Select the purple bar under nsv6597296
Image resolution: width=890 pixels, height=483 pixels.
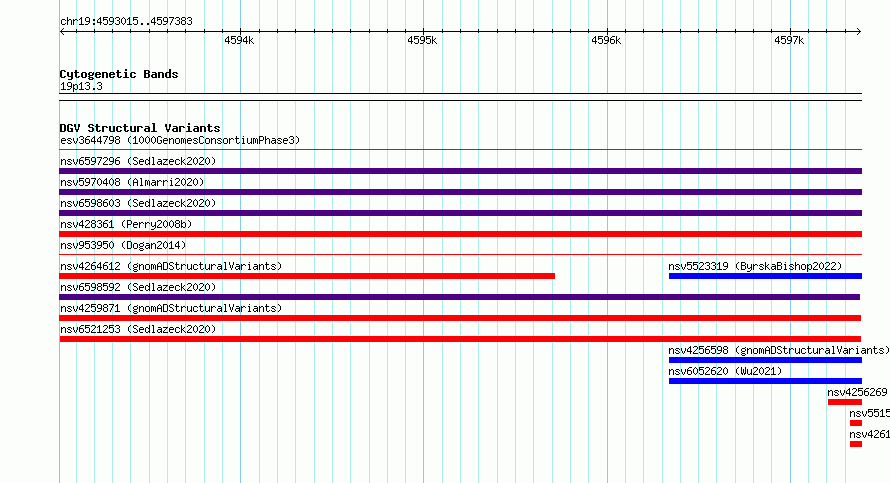coord(460,171)
